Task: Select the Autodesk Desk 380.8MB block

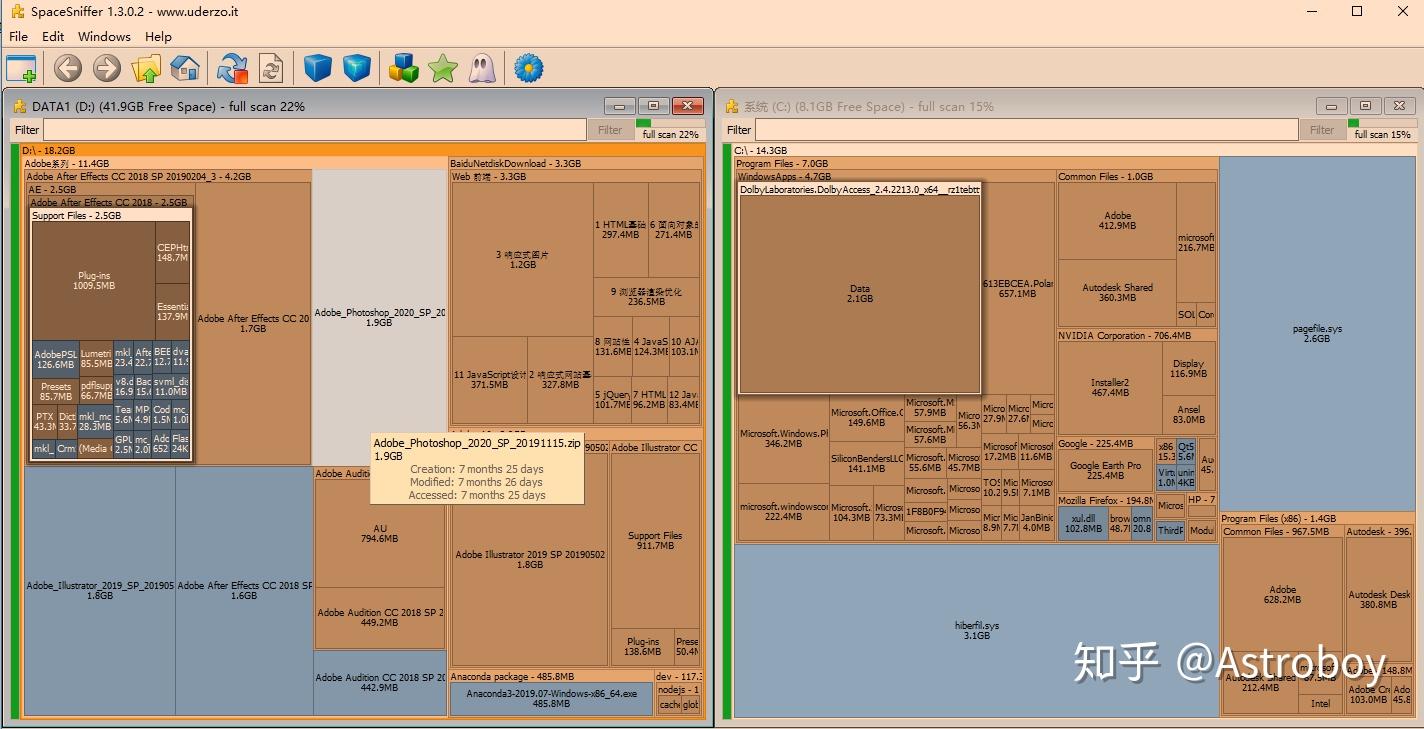Action: (1379, 600)
